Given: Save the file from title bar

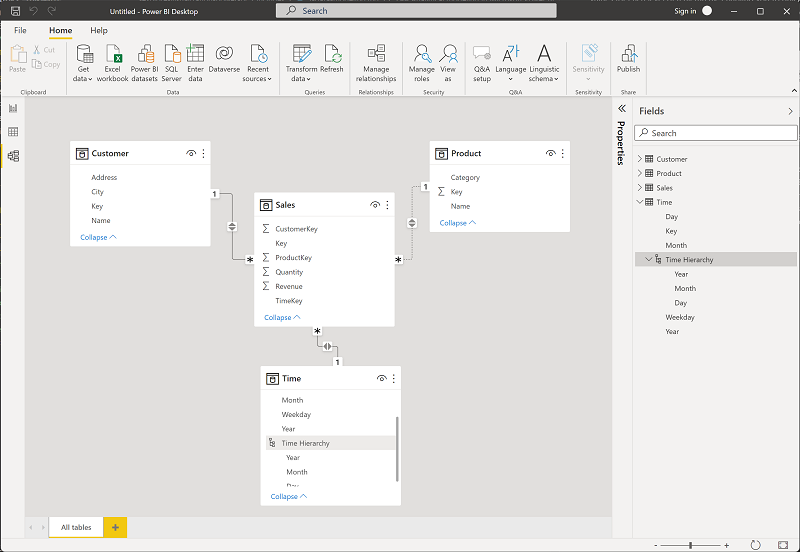Looking at the screenshot, I should click(x=15, y=11).
